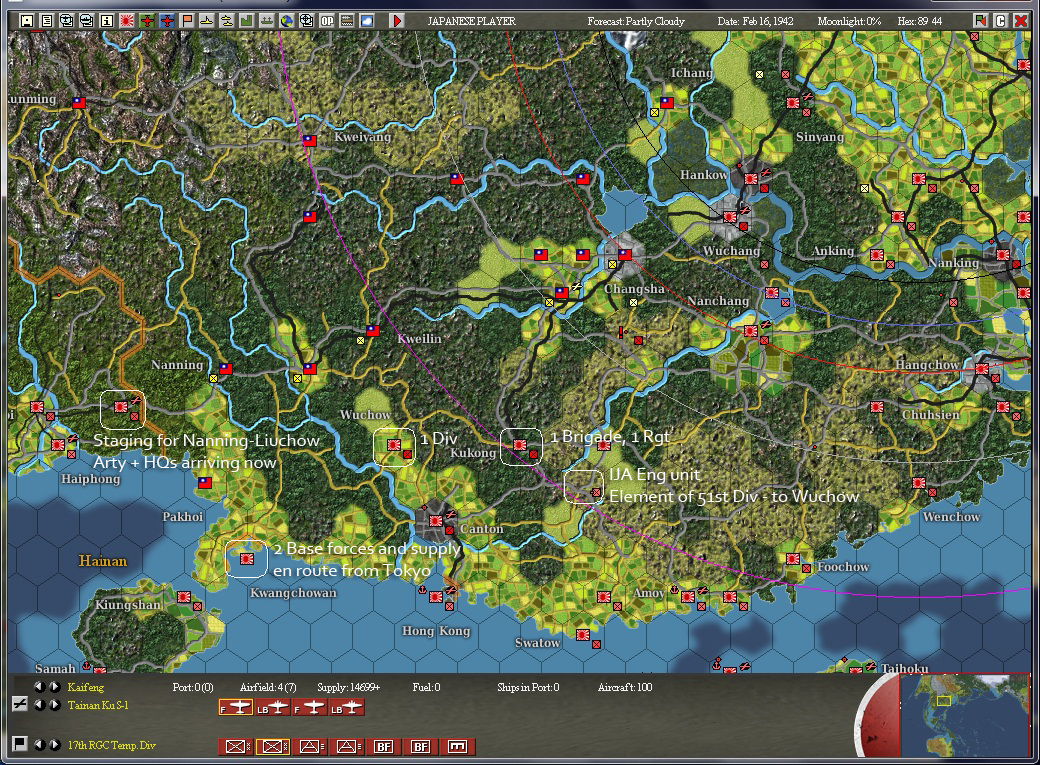This screenshot has width=1040, height=765.
Task: Select the second LB bomber unit icon
Action: 347,708
